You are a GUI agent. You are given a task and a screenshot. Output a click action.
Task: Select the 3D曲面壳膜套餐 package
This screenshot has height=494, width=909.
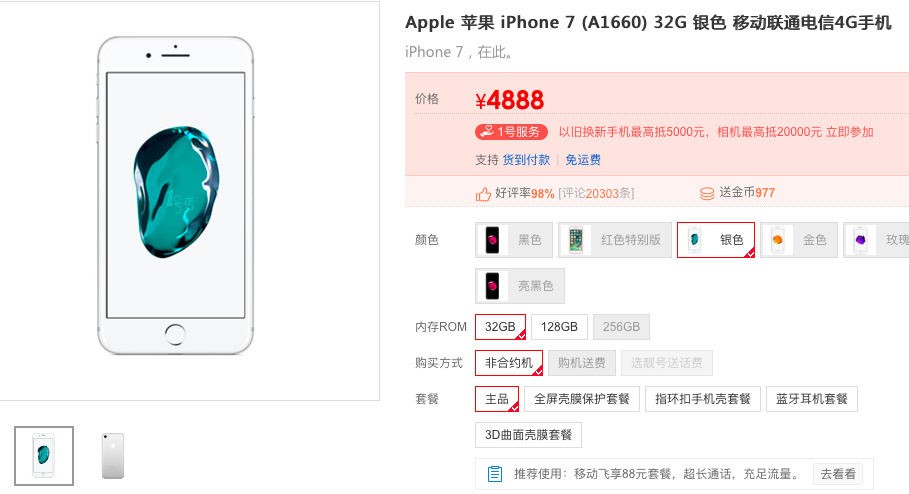[528, 435]
